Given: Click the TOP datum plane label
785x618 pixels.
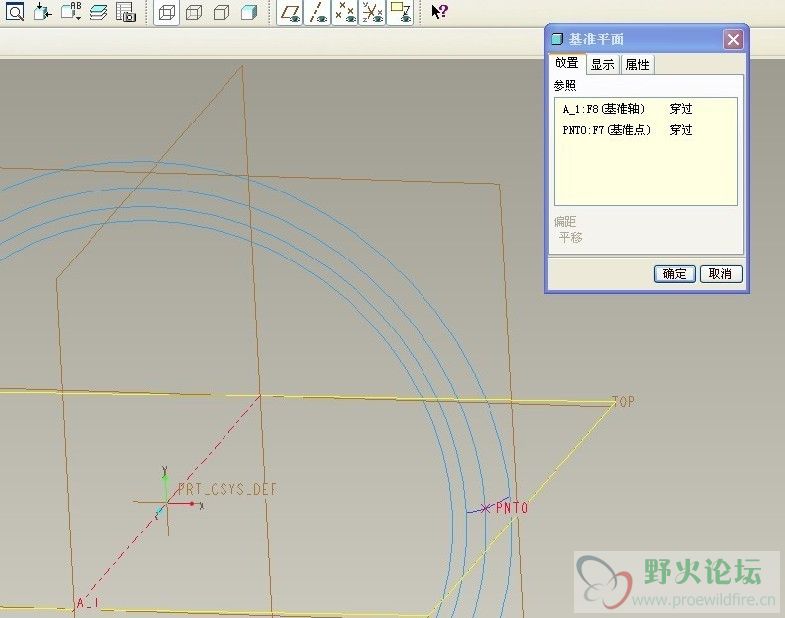Looking at the screenshot, I should click(x=624, y=401).
